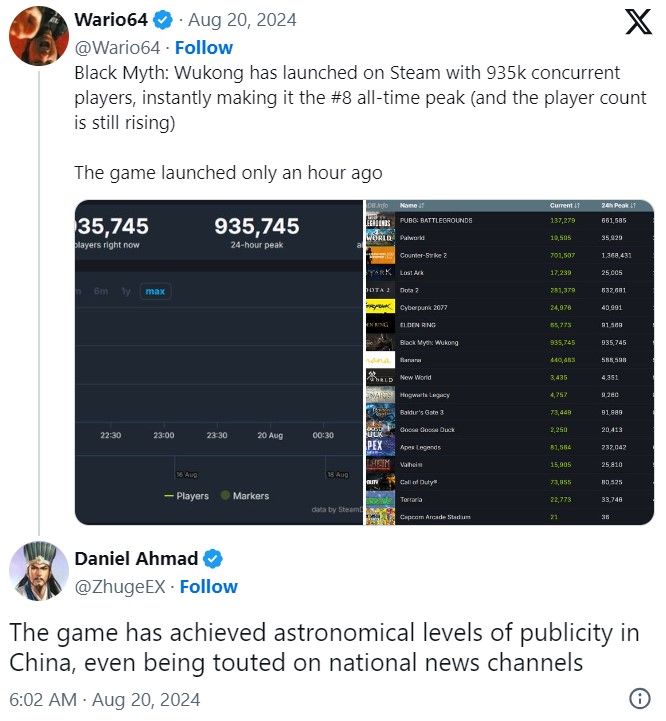The image size is (666, 721).
Task: Sort table by Name column
Action: [408, 204]
